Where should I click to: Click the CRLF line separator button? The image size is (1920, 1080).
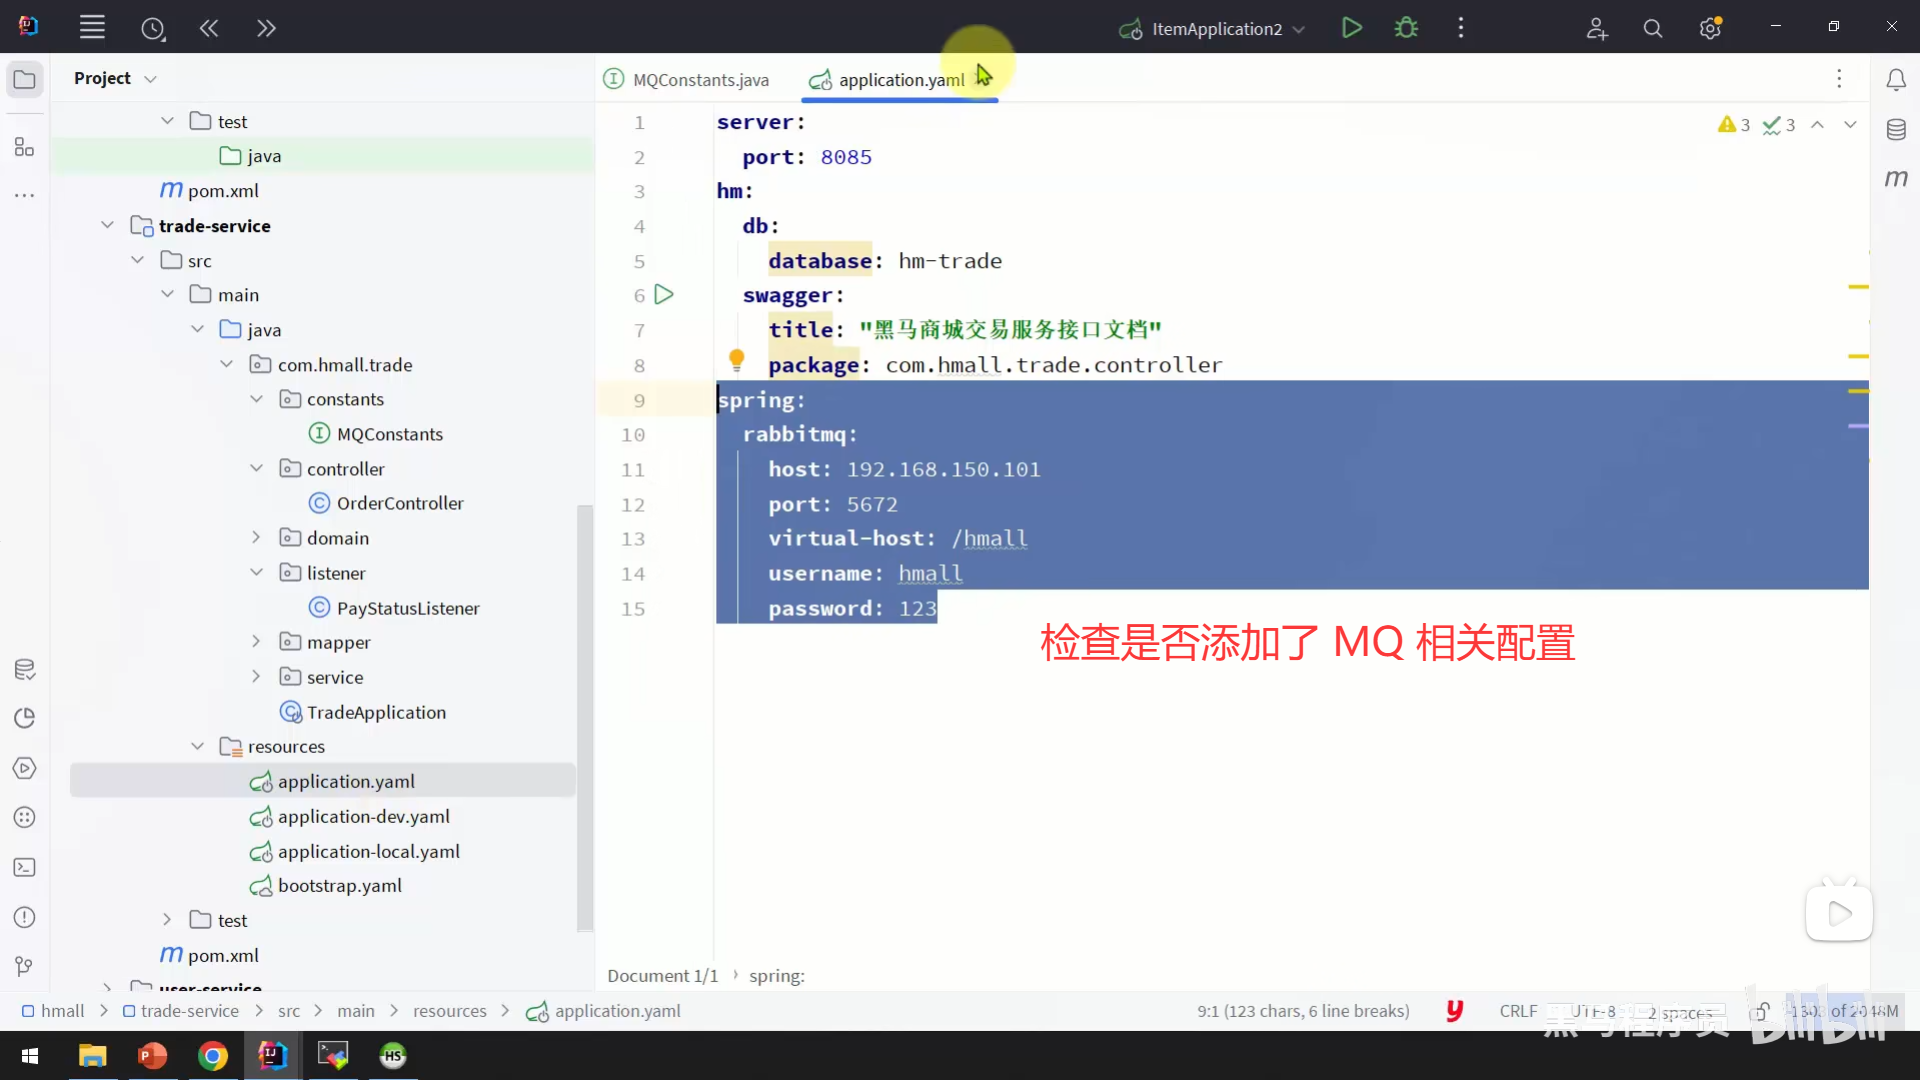pos(1518,1011)
